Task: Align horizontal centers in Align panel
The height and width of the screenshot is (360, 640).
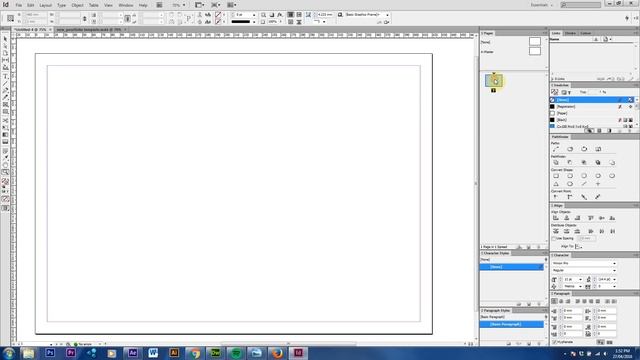Action: pyautogui.click(x=567, y=218)
